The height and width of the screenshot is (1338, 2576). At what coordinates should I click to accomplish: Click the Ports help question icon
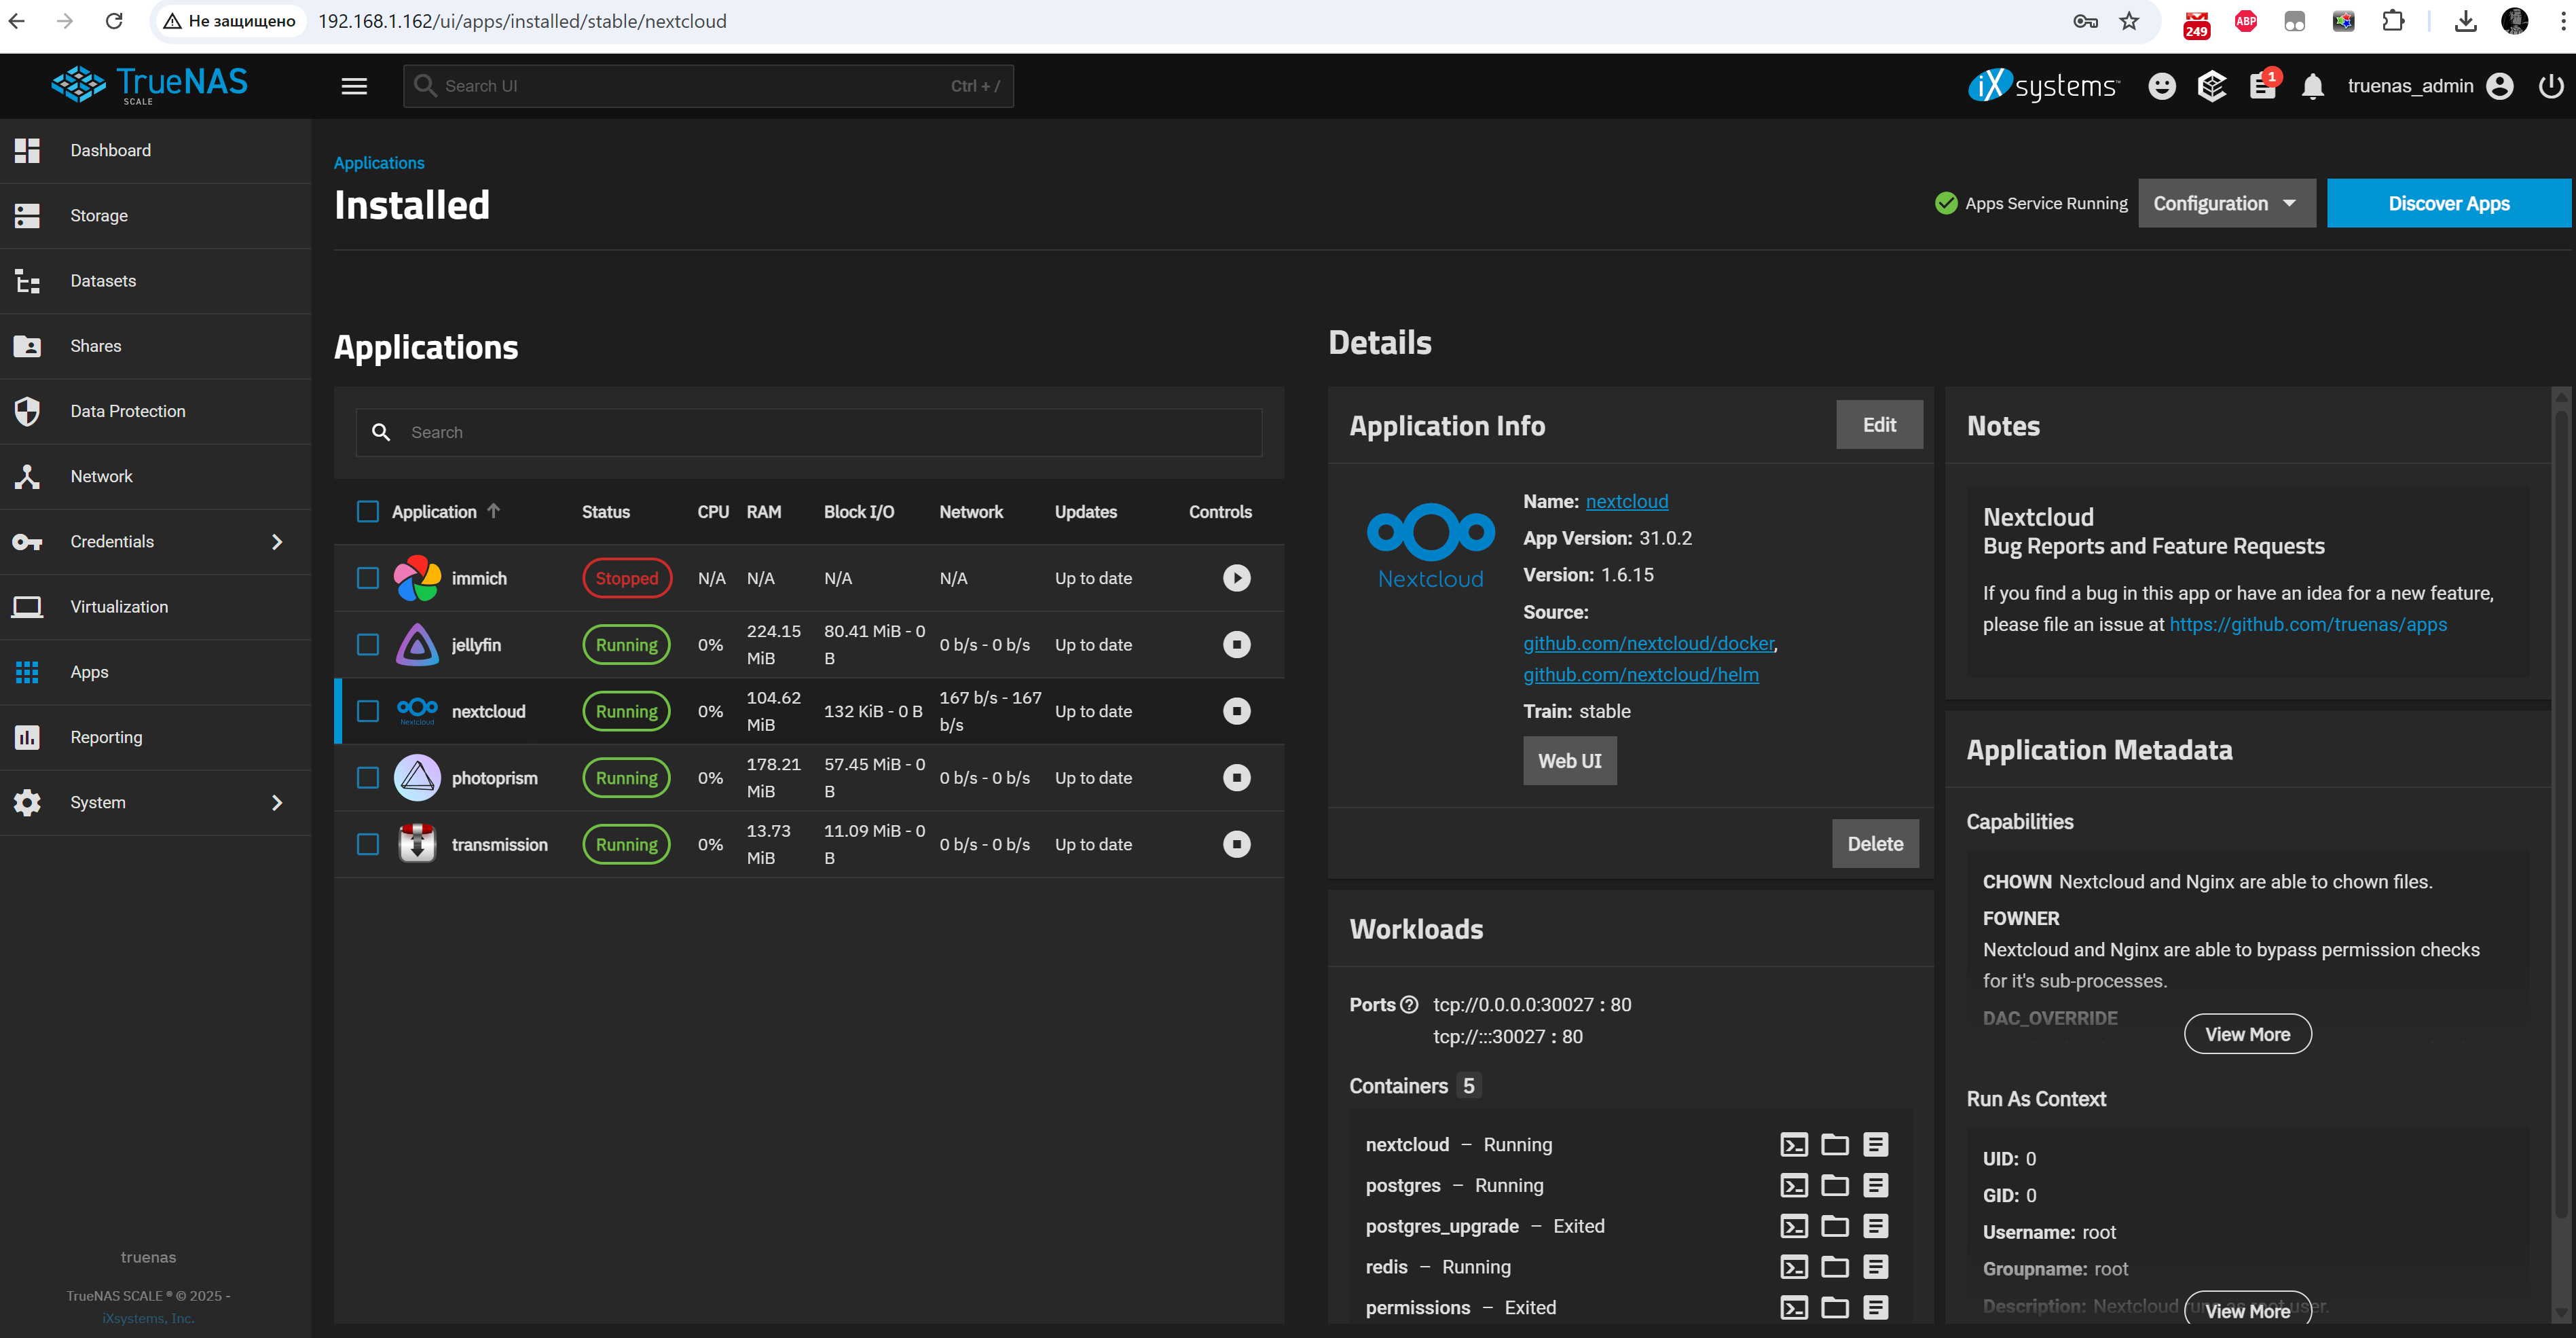tap(1409, 1005)
